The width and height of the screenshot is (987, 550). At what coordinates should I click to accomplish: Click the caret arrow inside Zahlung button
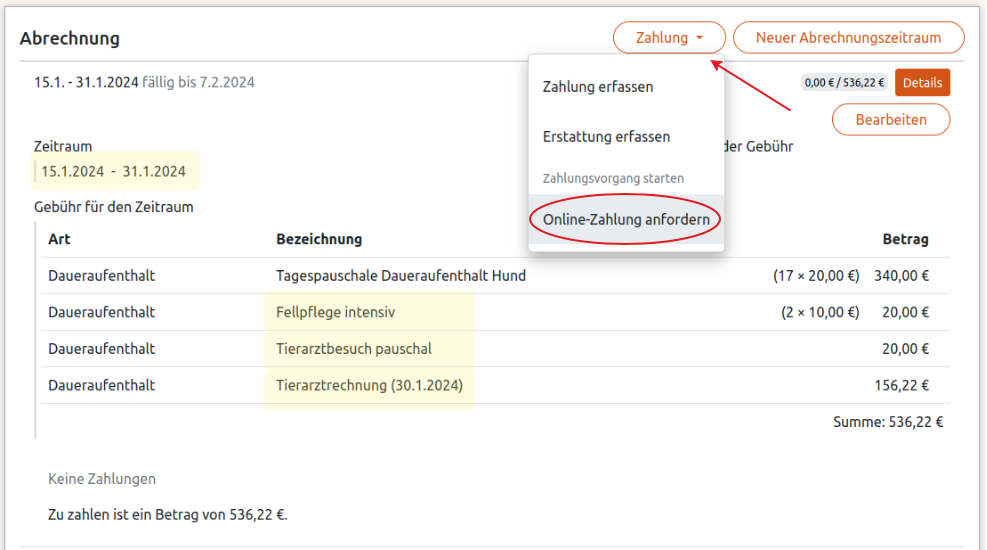pos(699,38)
